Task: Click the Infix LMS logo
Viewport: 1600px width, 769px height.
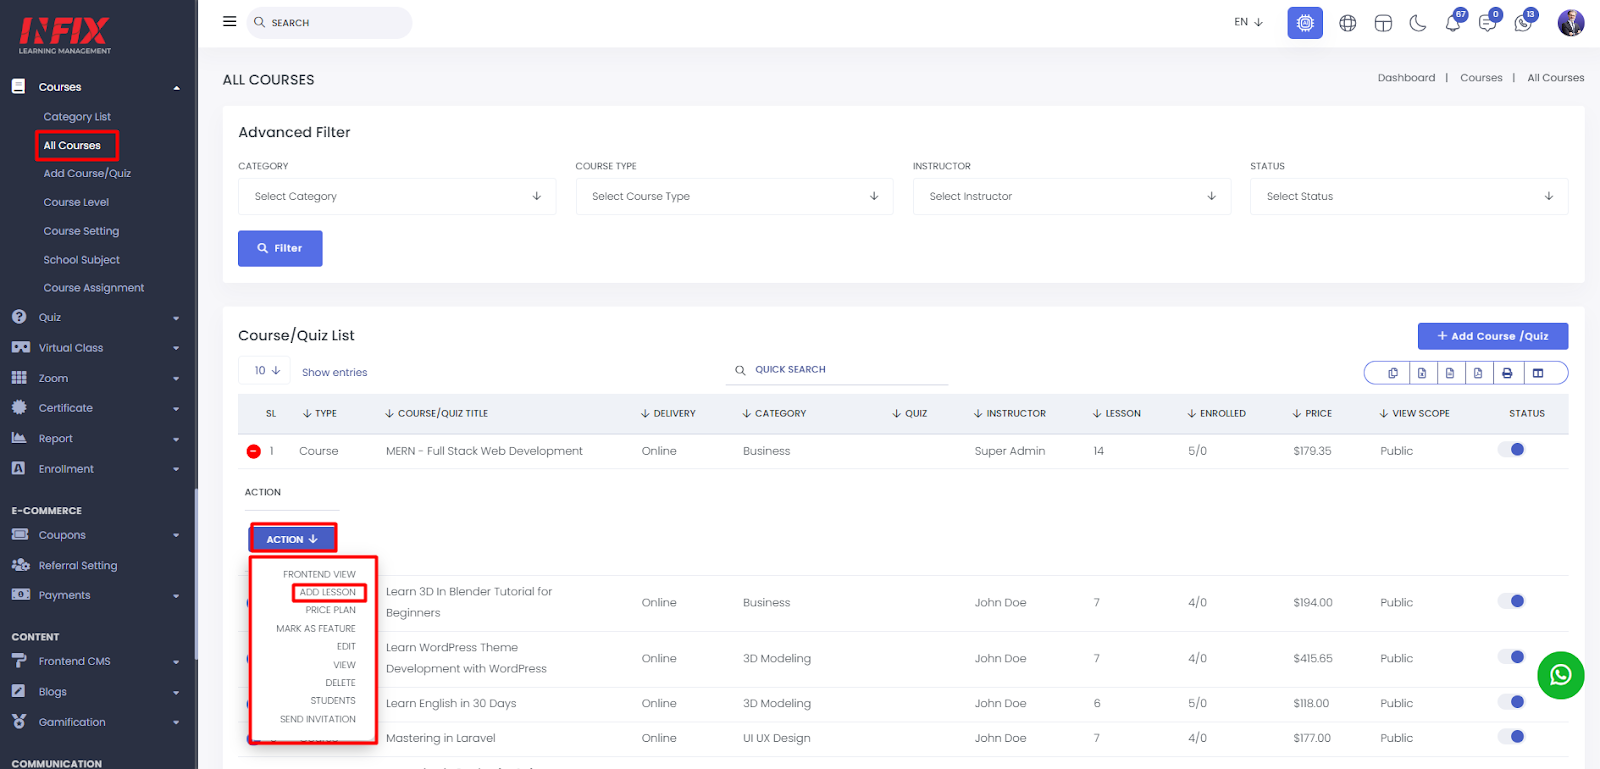Action: tap(65, 35)
